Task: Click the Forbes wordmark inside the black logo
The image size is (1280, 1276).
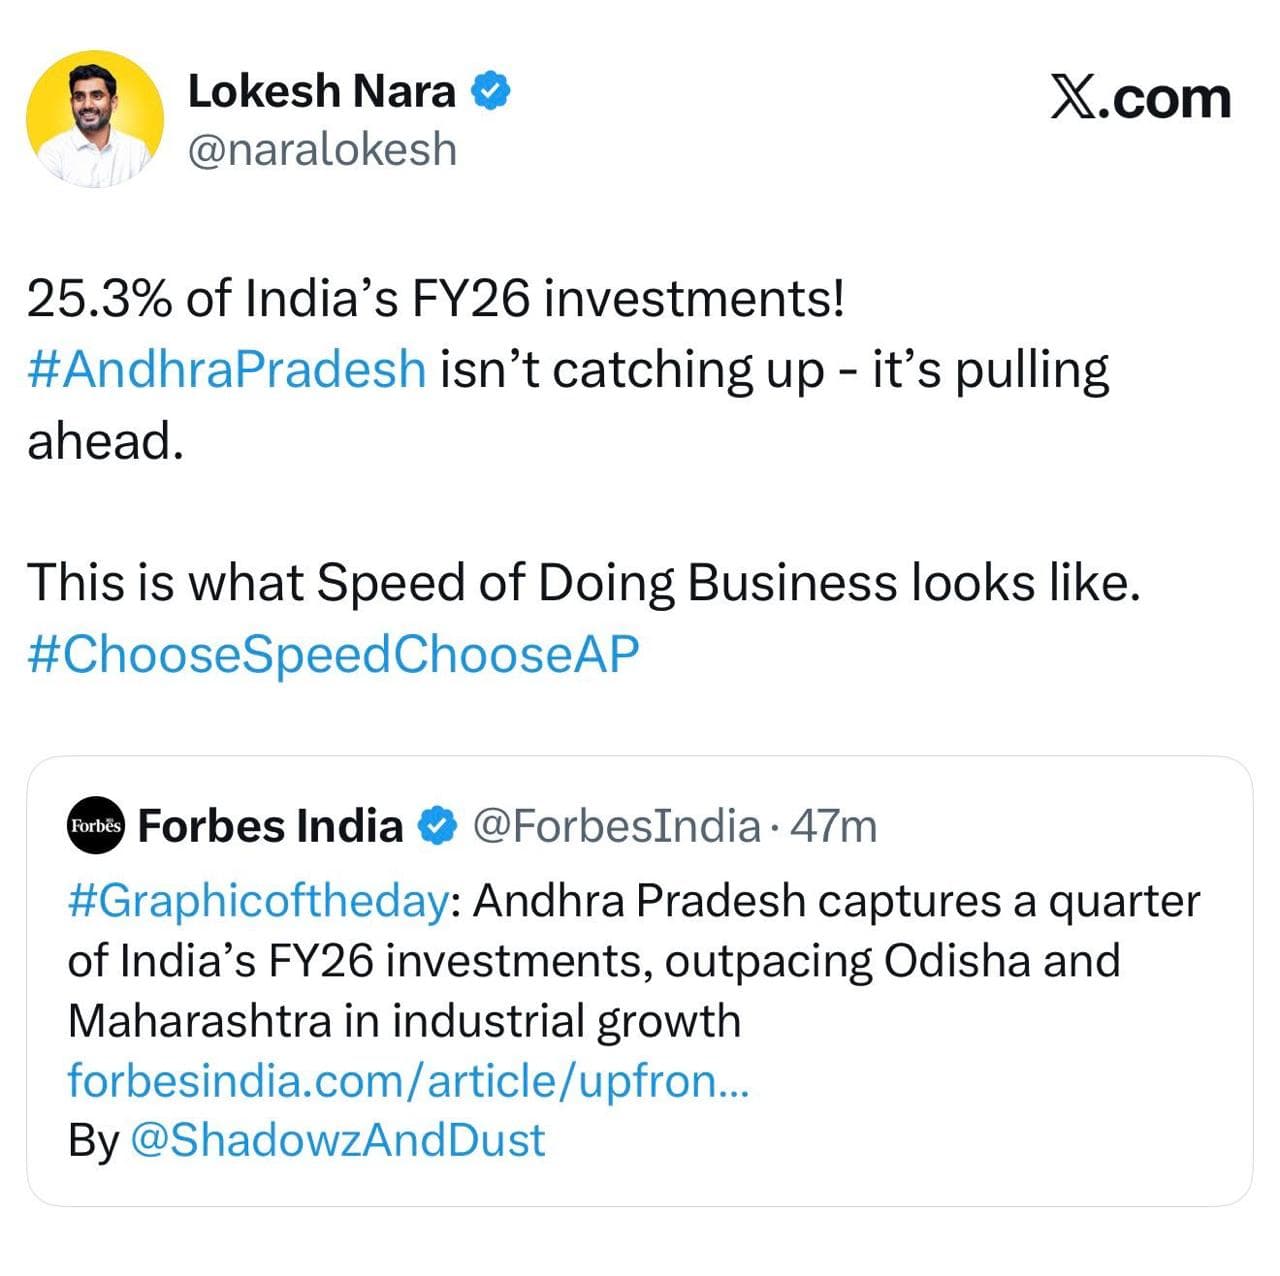Action: click(96, 826)
